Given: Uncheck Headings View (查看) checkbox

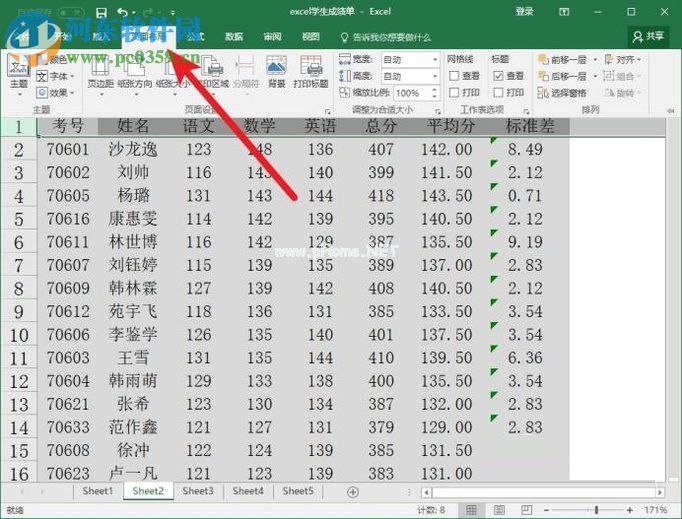Looking at the screenshot, I should click(498, 76).
